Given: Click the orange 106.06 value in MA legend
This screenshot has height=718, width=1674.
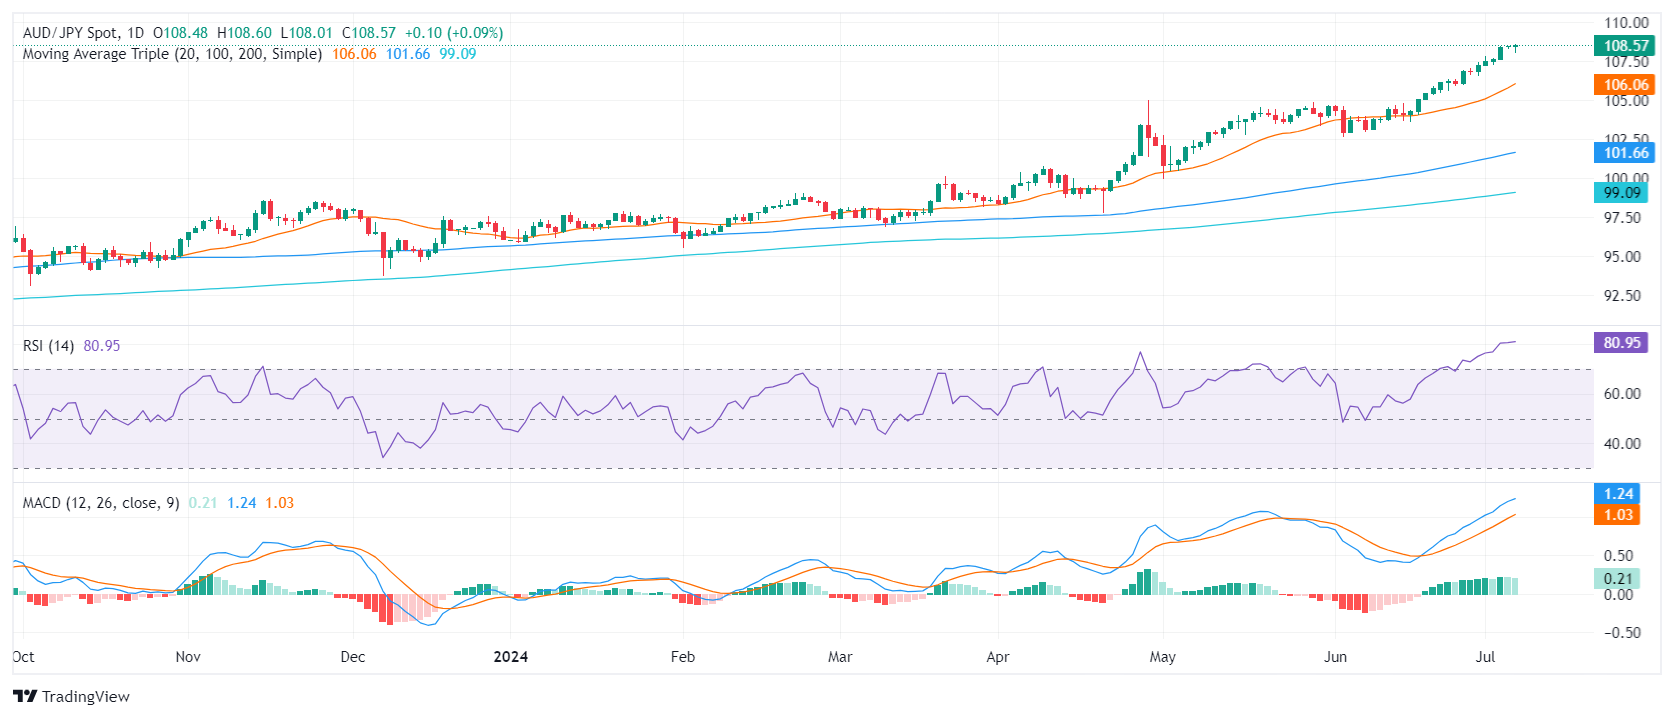Looking at the screenshot, I should [354, 54].
